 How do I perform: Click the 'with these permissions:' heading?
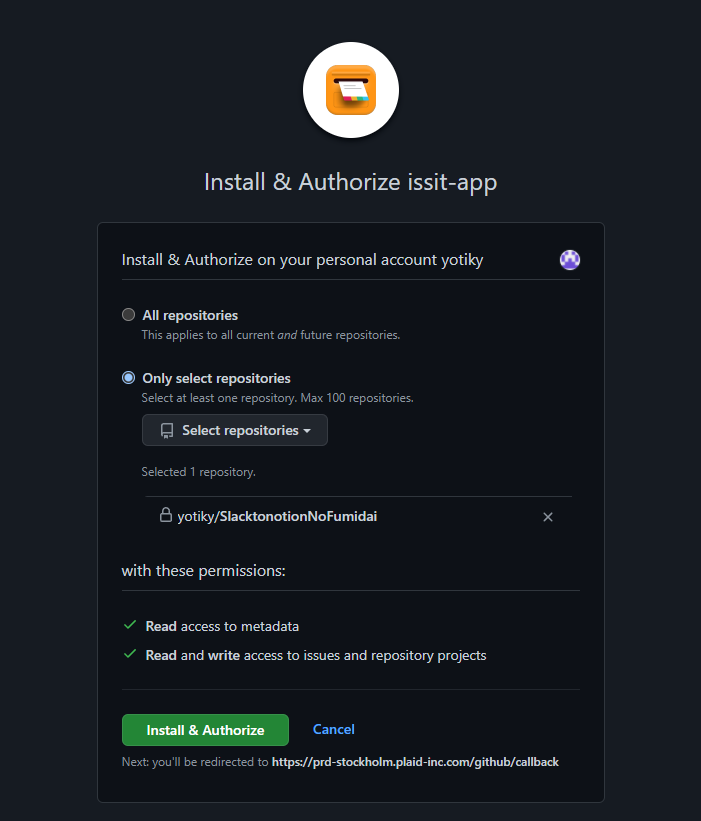204,571
